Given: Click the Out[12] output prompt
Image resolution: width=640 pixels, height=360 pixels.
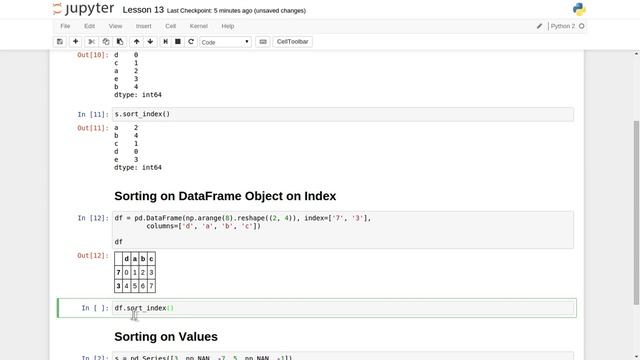Looking at the screenshot, I should [x=93, y=256].
